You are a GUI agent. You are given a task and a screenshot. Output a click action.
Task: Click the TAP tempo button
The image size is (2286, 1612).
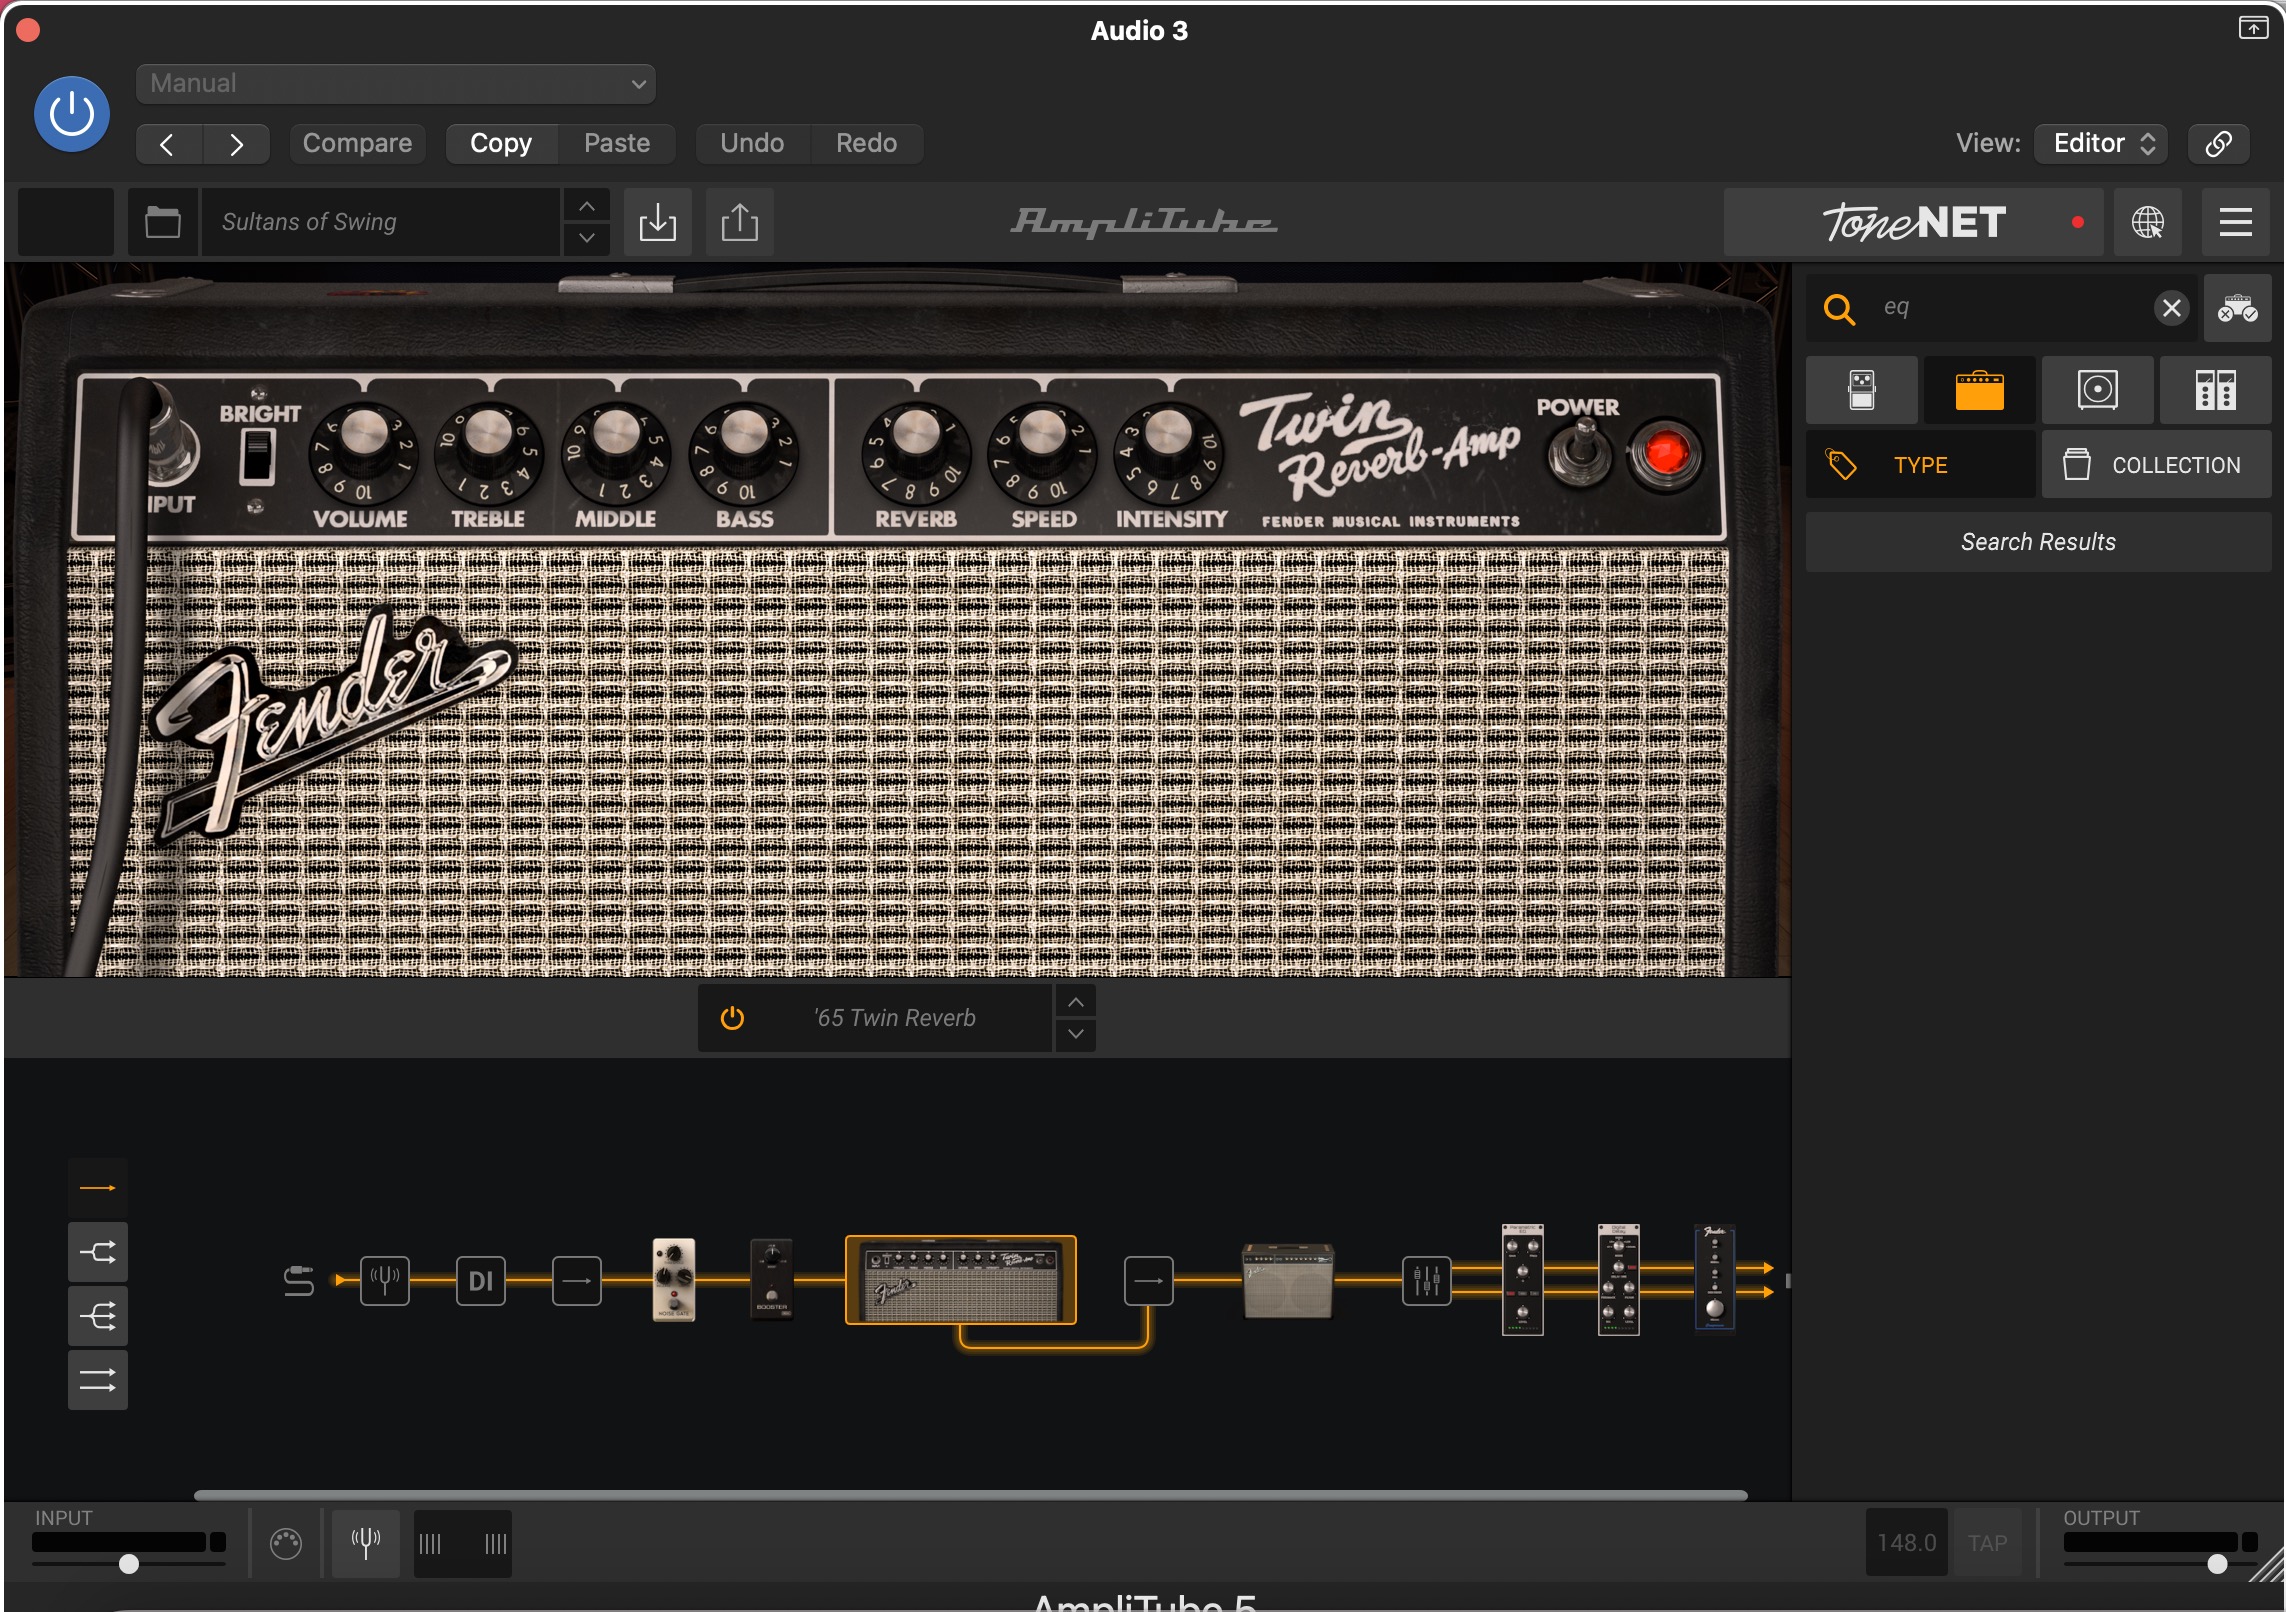coord(1987,1543)
